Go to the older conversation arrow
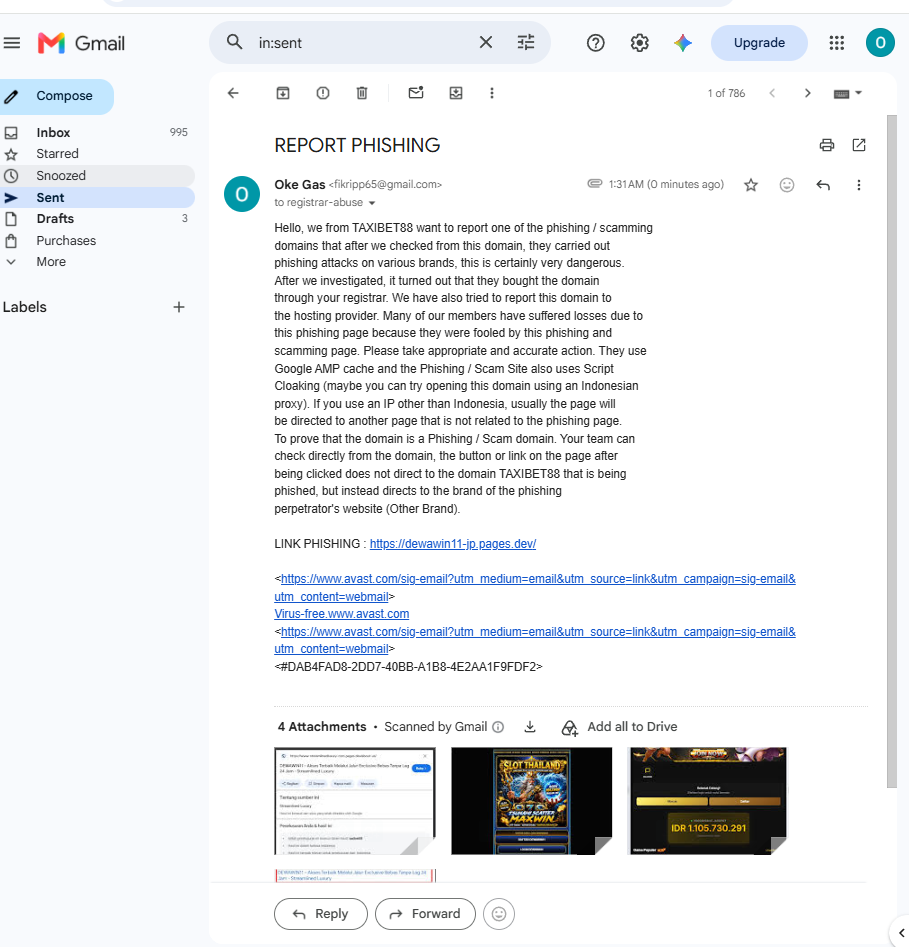Screen dimensions: 909x947 808,93
